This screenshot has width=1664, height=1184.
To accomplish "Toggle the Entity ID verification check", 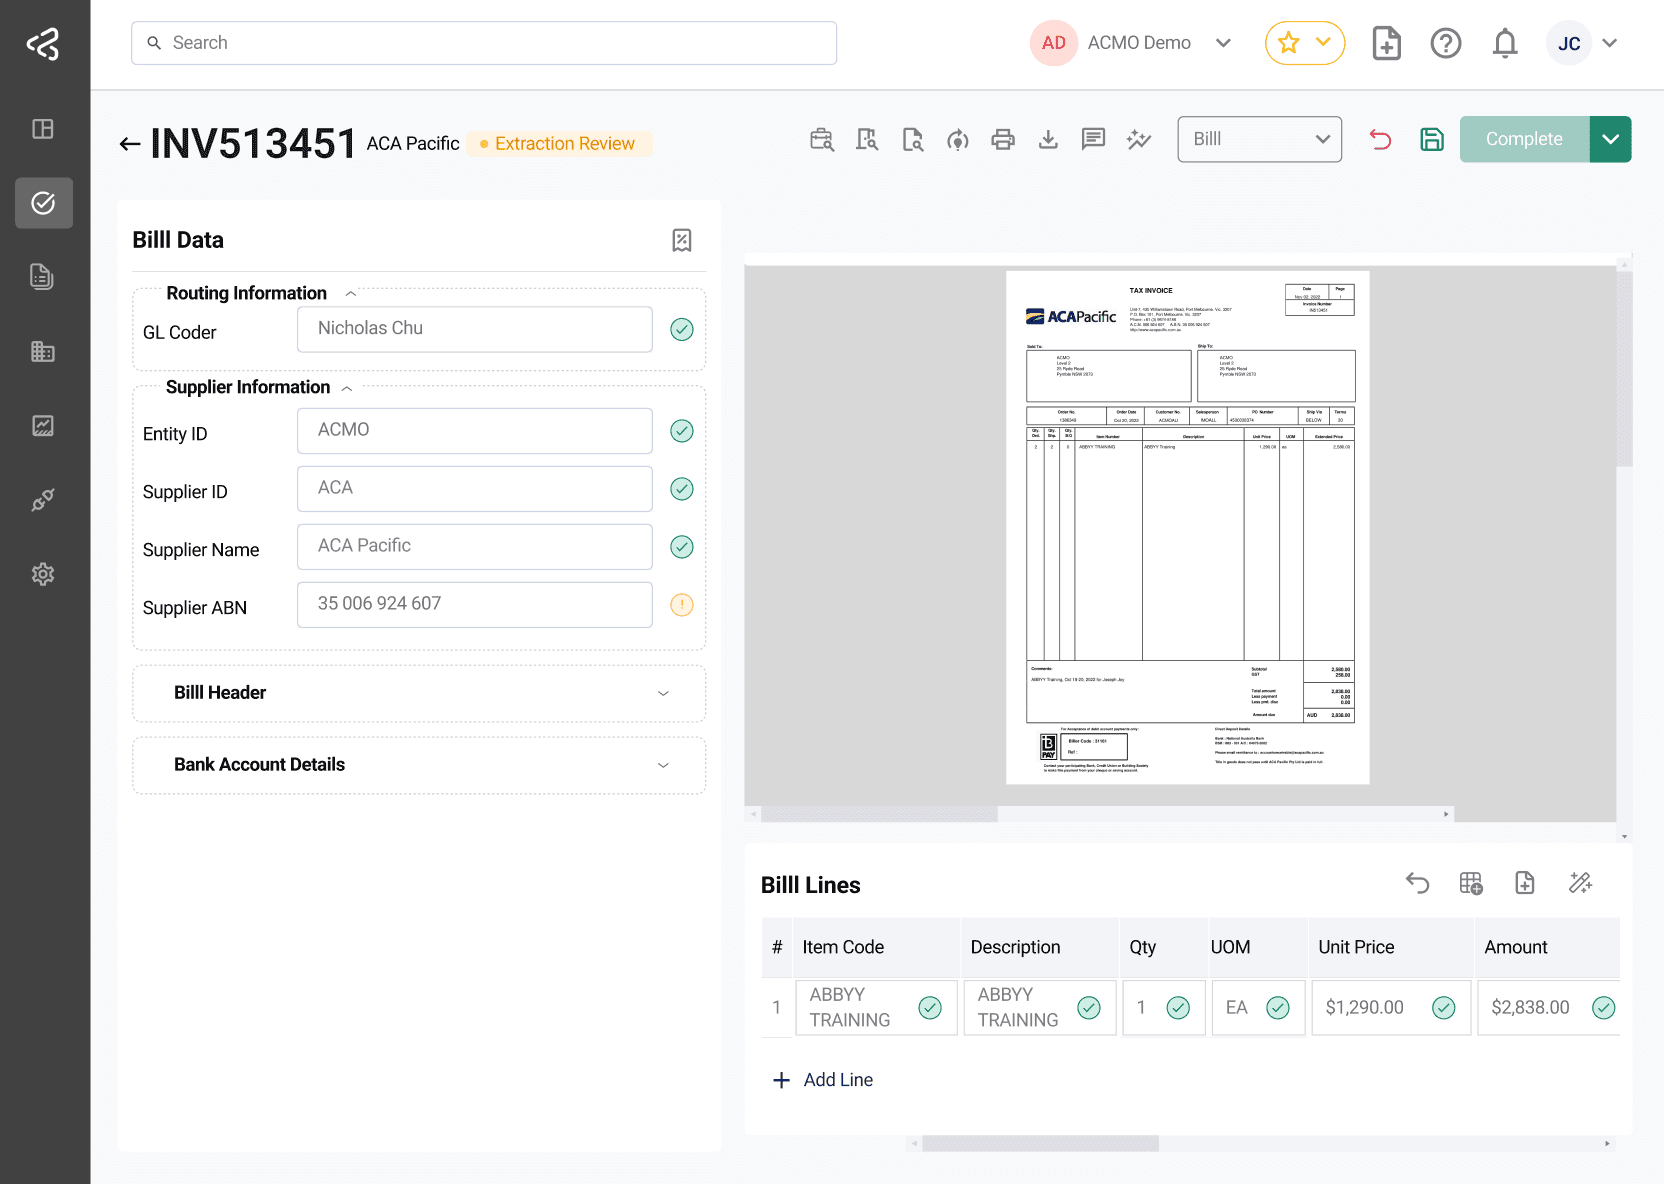I will coord(682,431).
